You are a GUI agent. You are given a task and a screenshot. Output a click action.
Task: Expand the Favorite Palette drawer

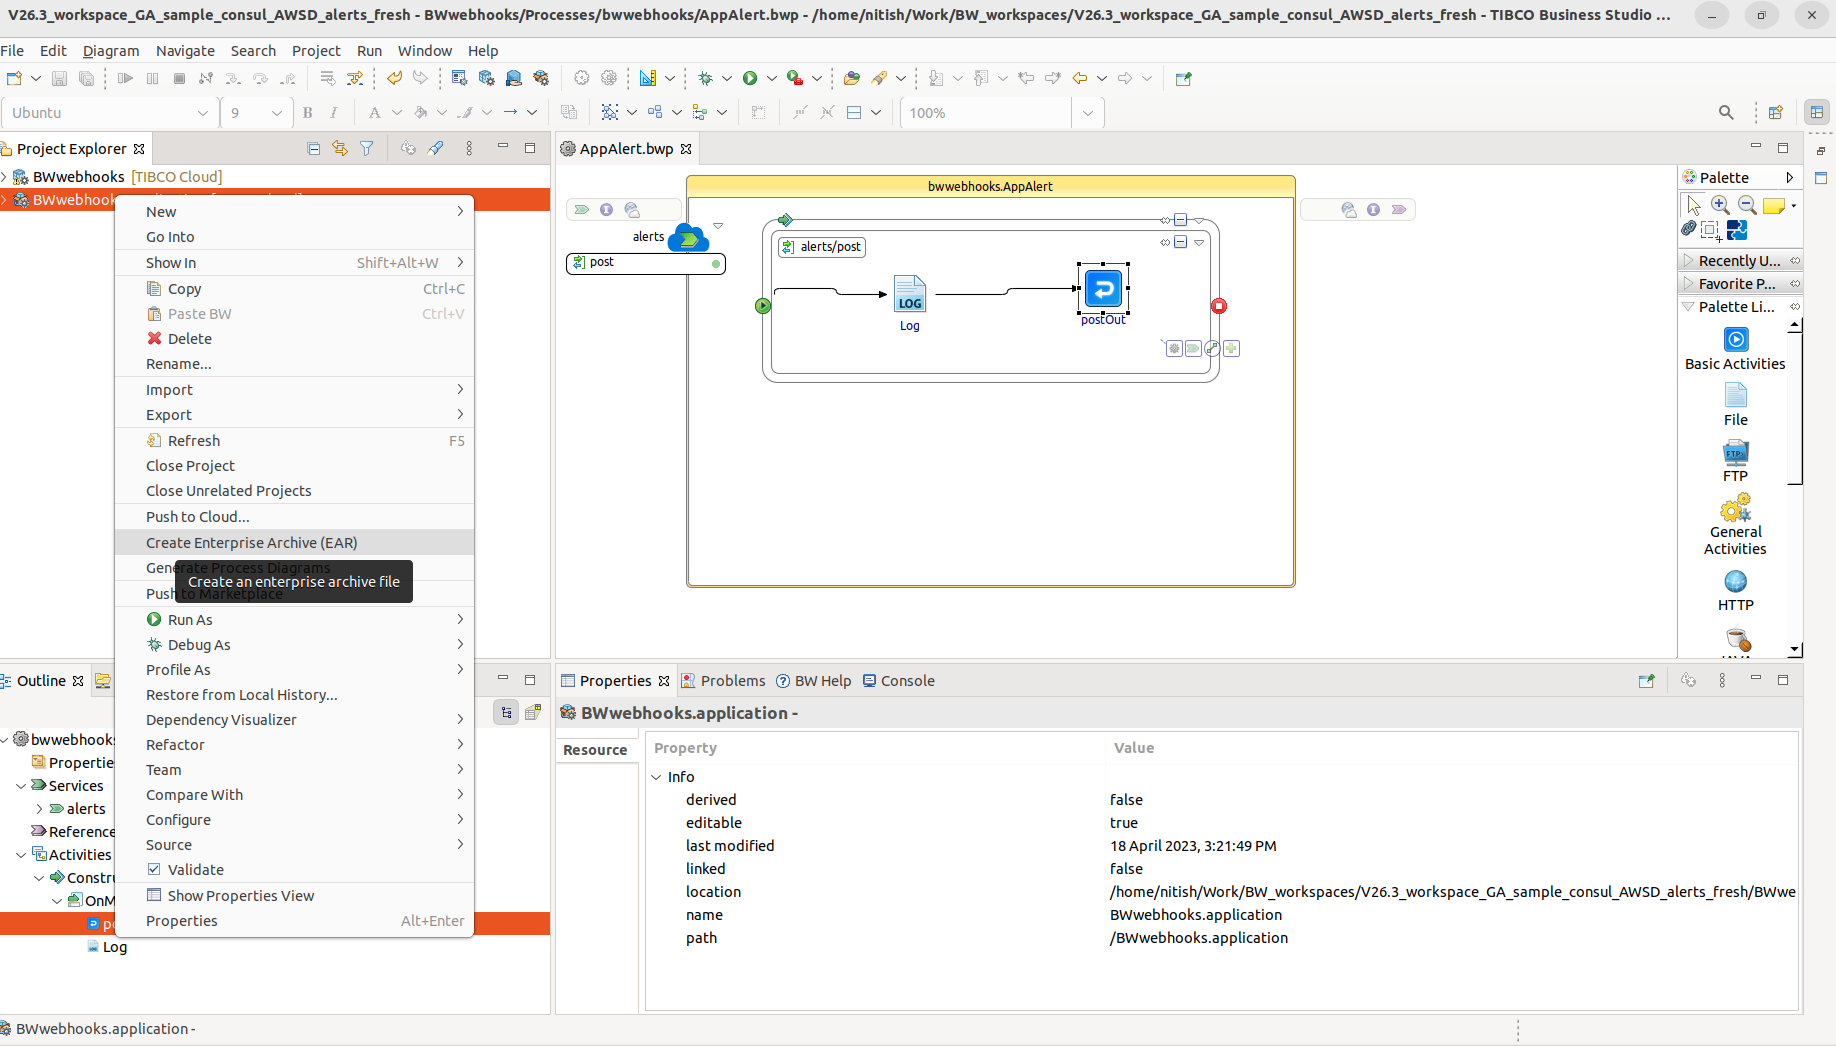tap(1740, 283)
